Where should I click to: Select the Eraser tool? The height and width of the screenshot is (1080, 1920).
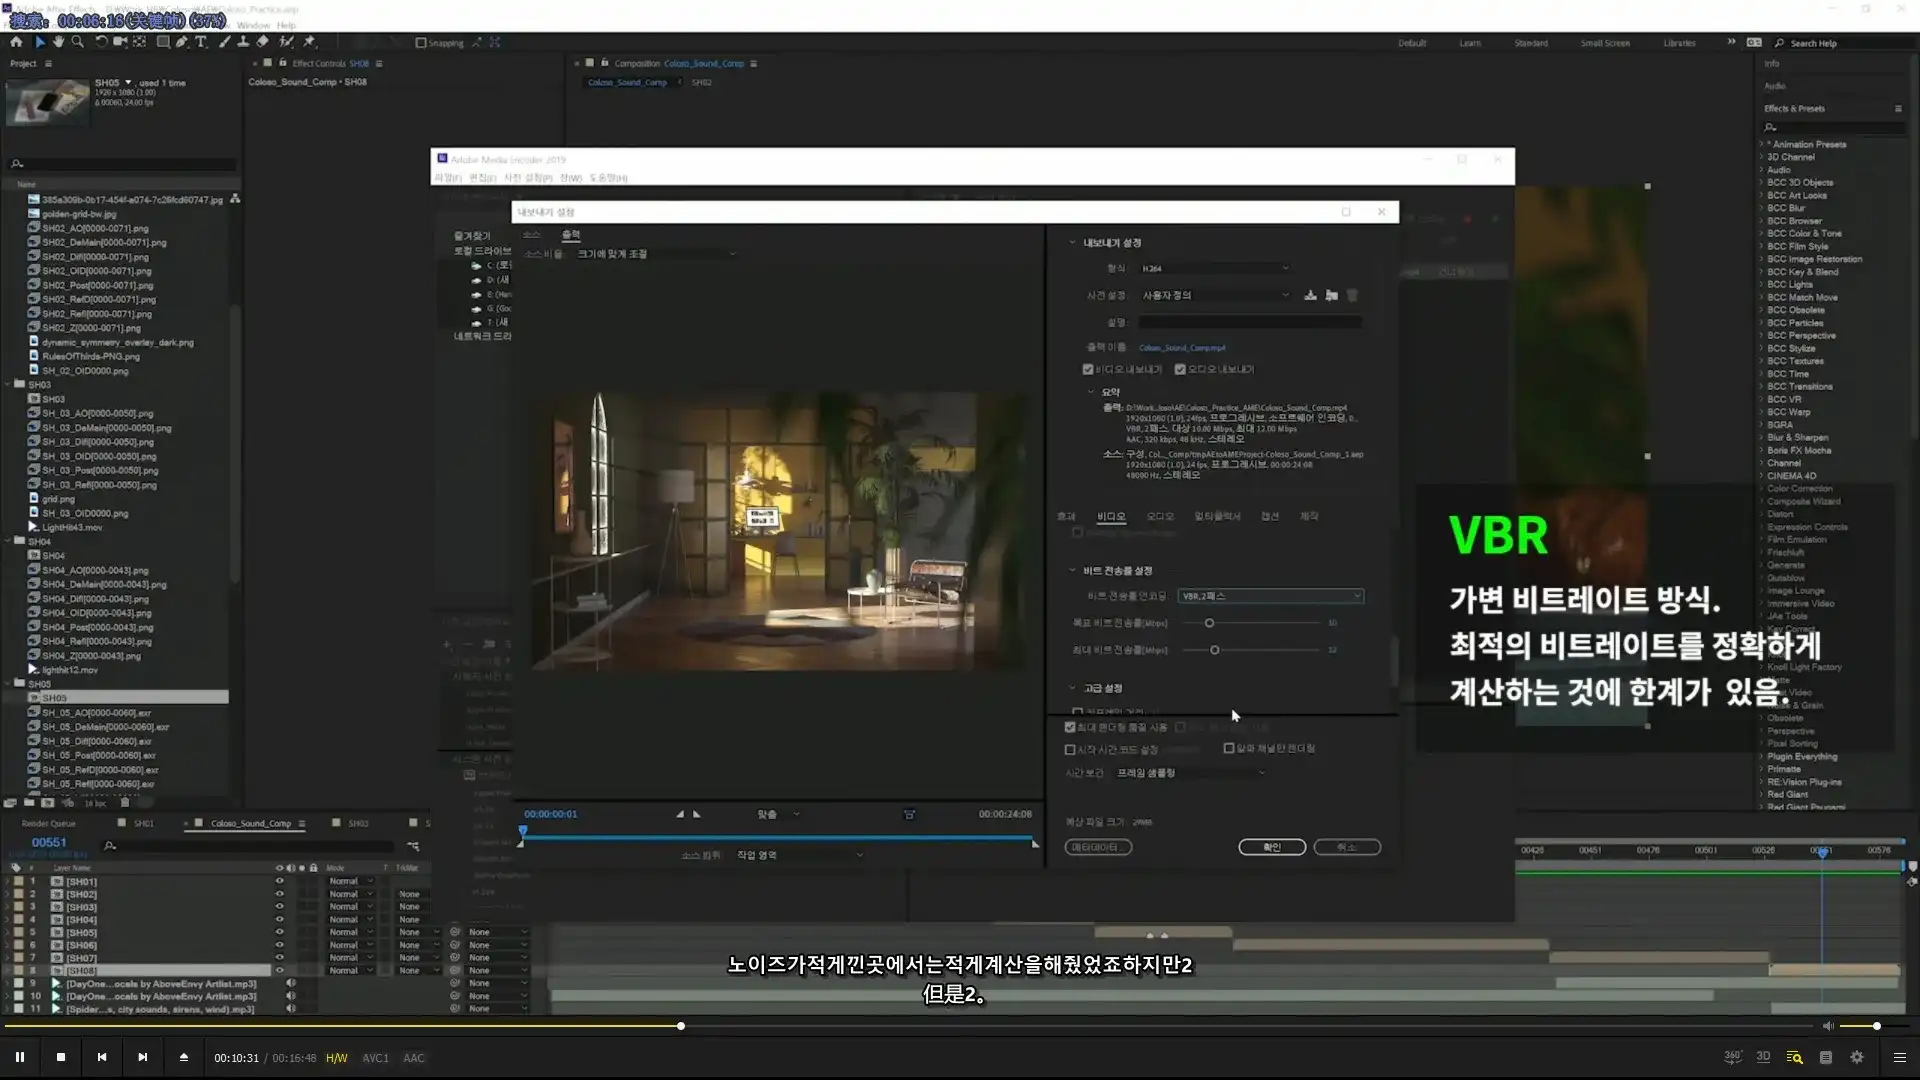coord(262,42)
